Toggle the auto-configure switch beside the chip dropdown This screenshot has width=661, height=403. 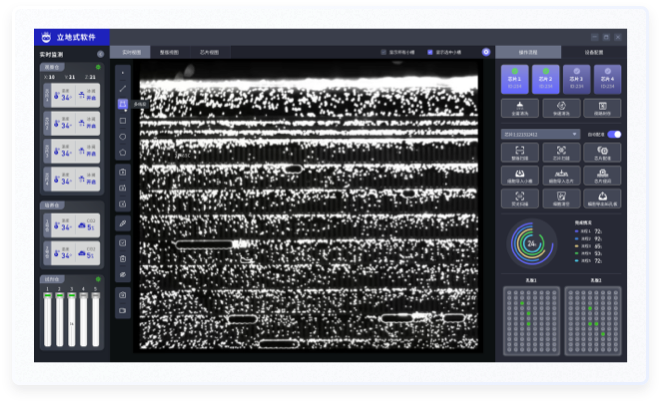coord(614,134)
